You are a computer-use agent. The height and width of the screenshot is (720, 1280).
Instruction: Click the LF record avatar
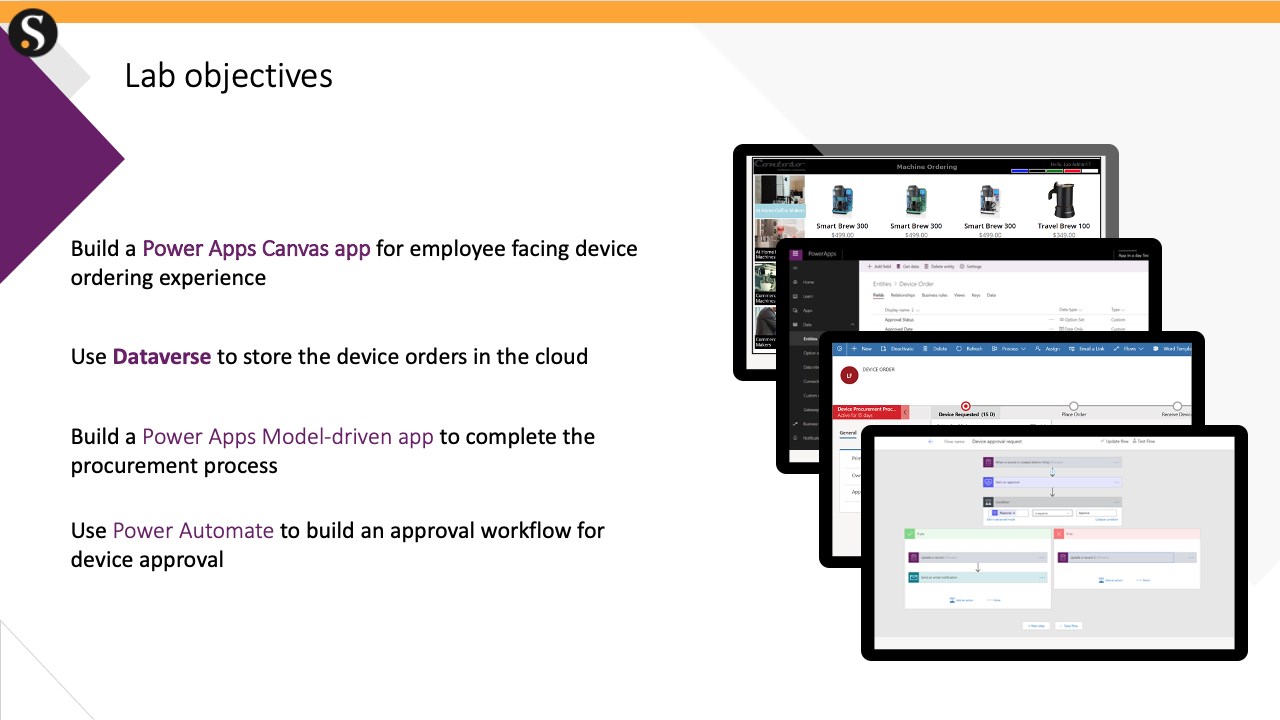[849, 375]
